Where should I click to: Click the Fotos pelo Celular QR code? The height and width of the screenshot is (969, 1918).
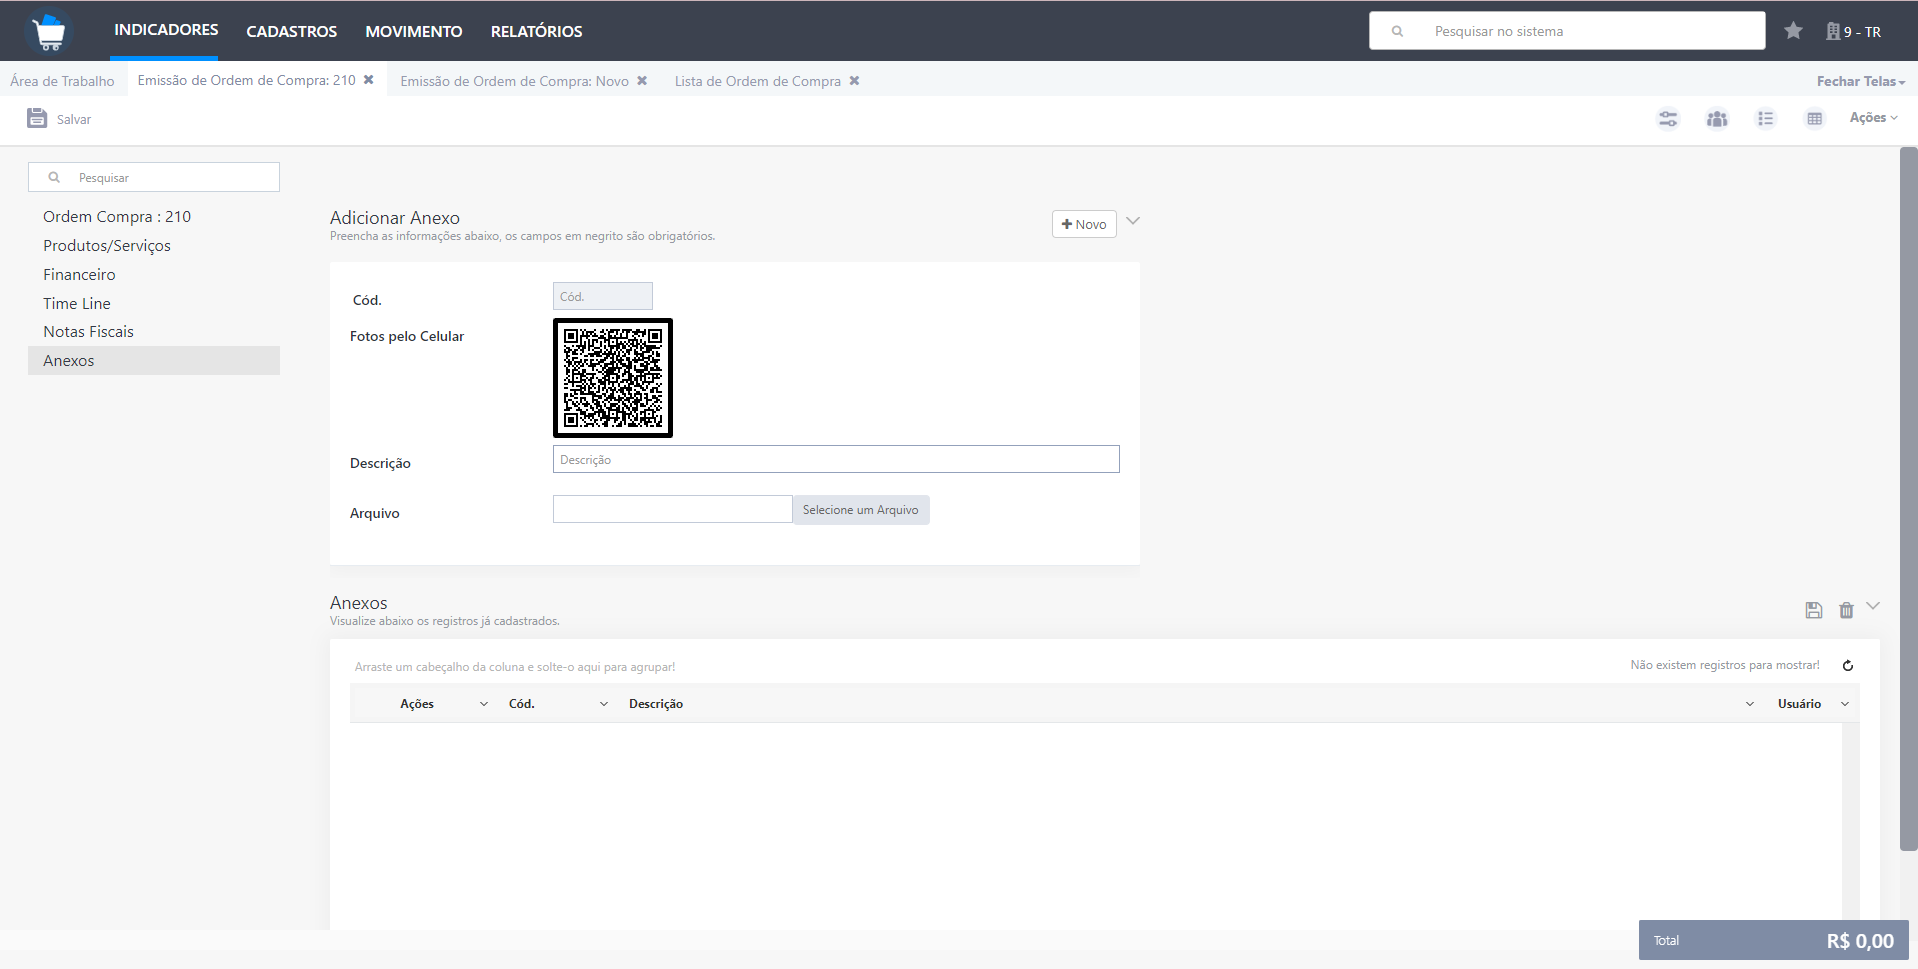(x=613, y=378)
